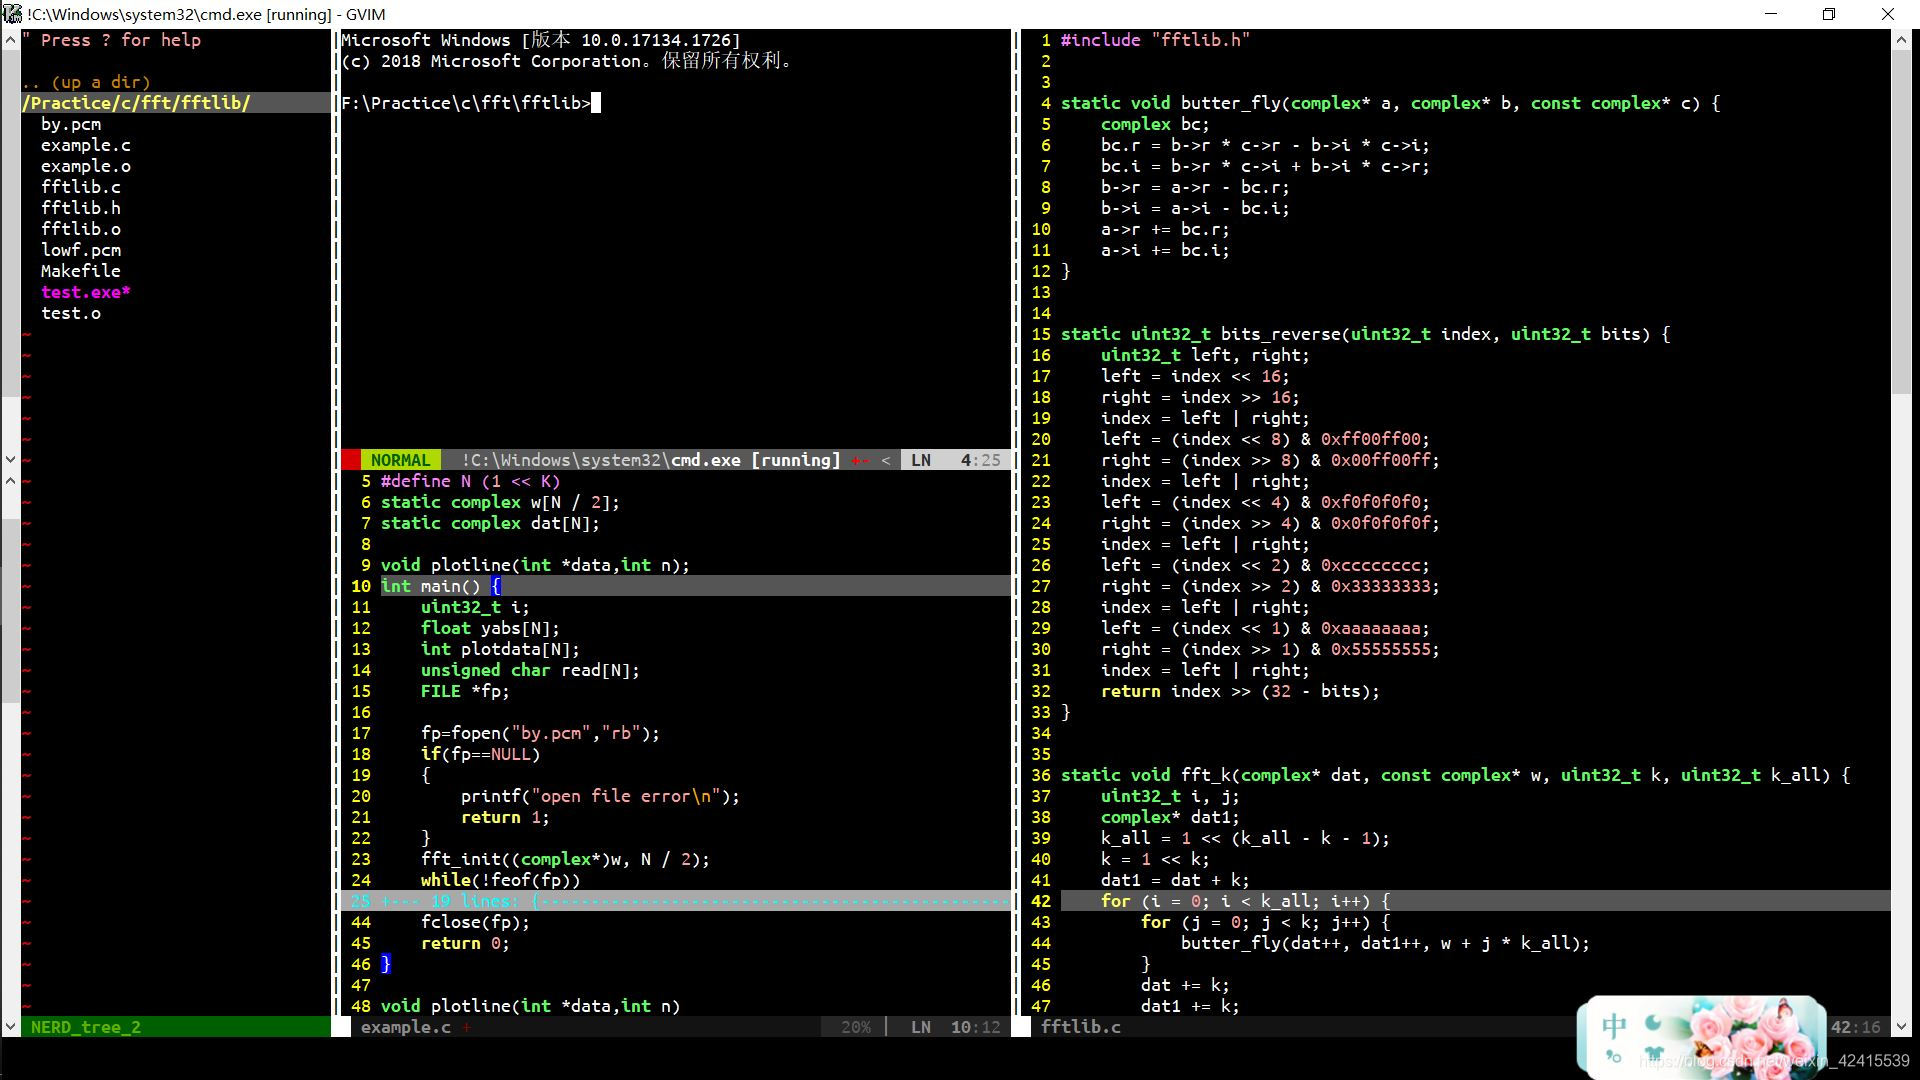Click the shirt skin icon in IME toolbar

coord(1653,1053)
